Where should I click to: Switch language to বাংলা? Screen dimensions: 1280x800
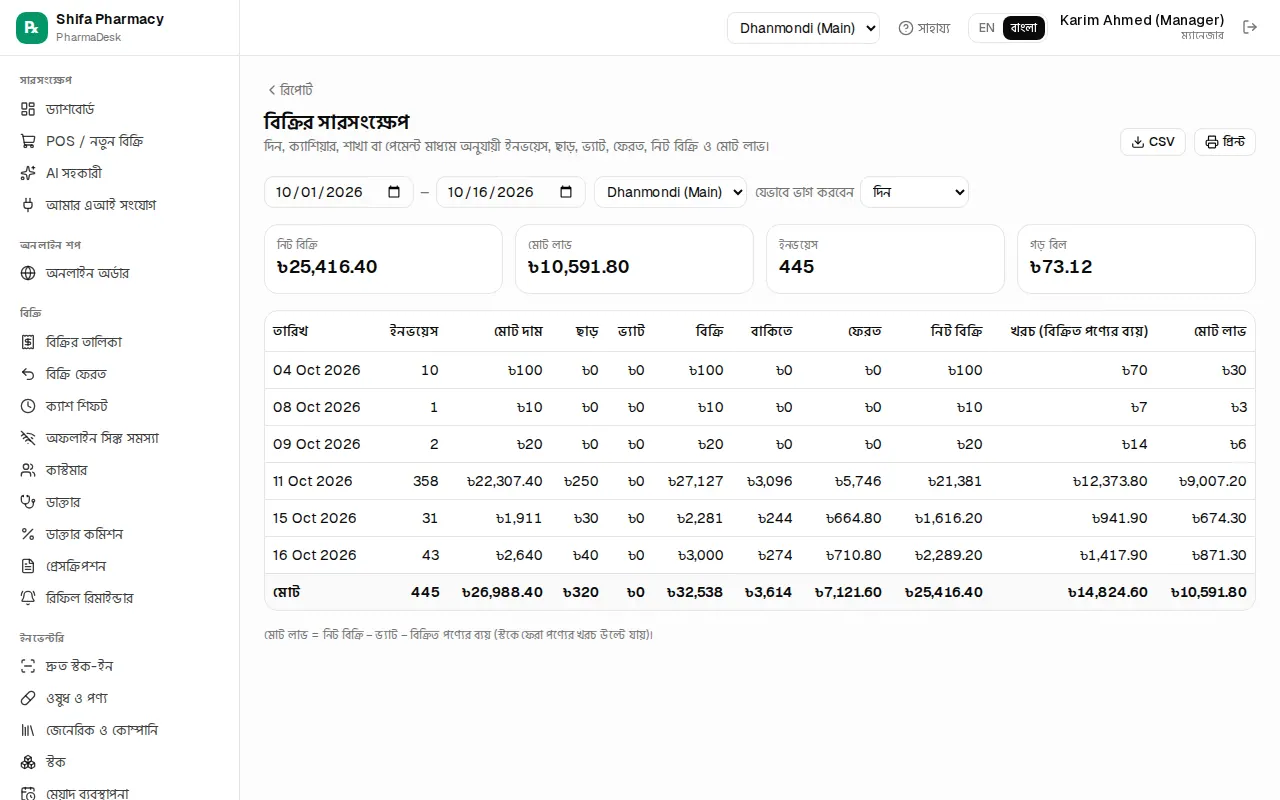coord(1024,28)
